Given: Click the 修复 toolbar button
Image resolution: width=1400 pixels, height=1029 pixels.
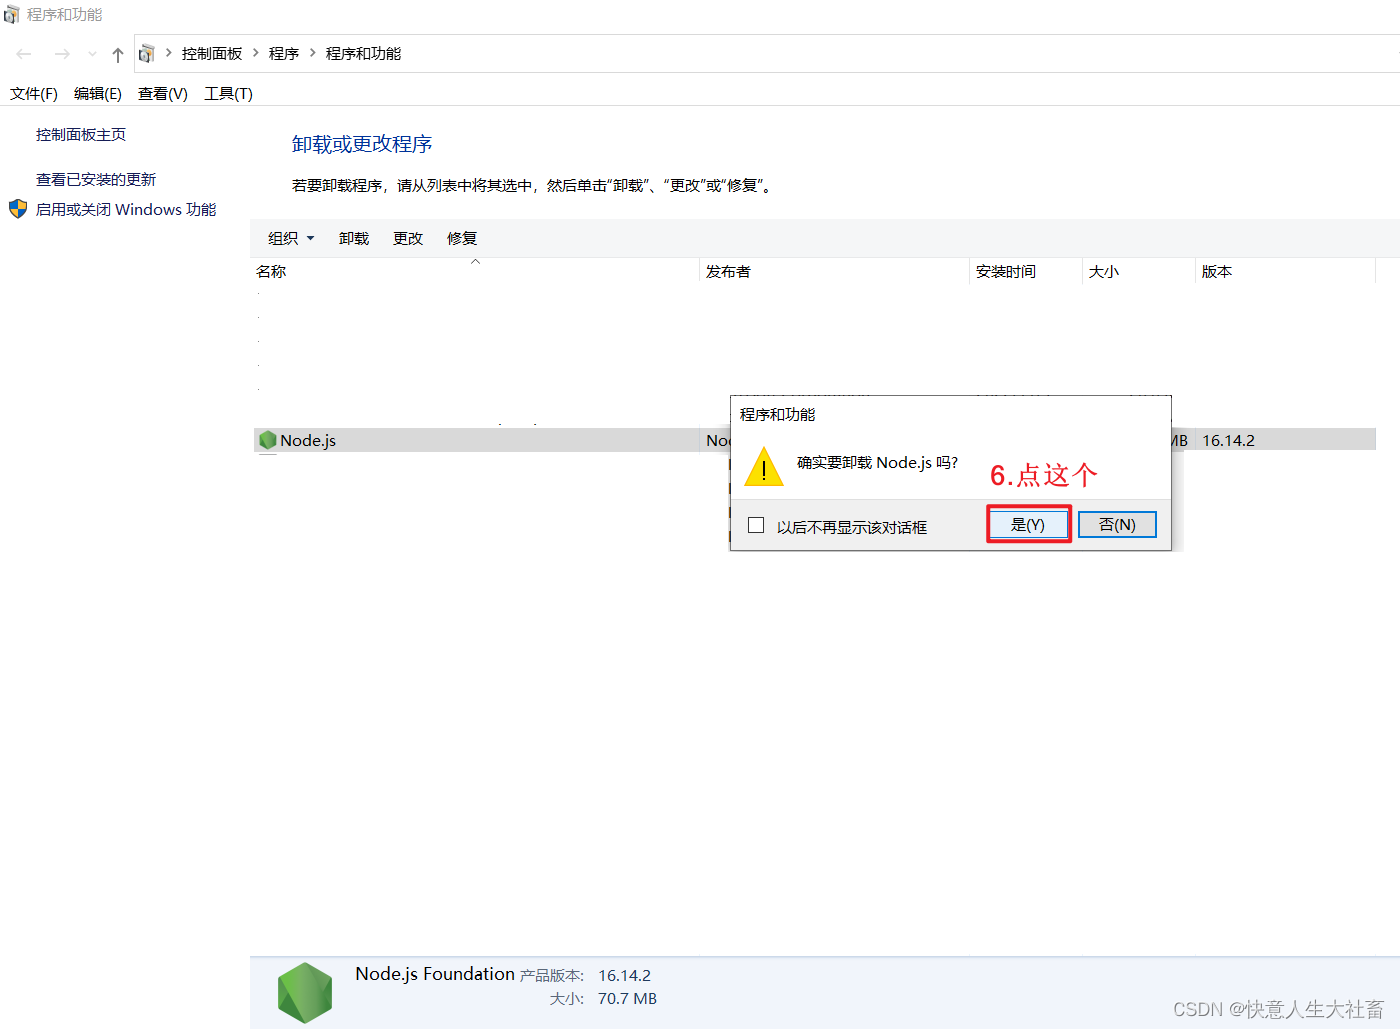Looking at the screenshot, I should 462,238.
